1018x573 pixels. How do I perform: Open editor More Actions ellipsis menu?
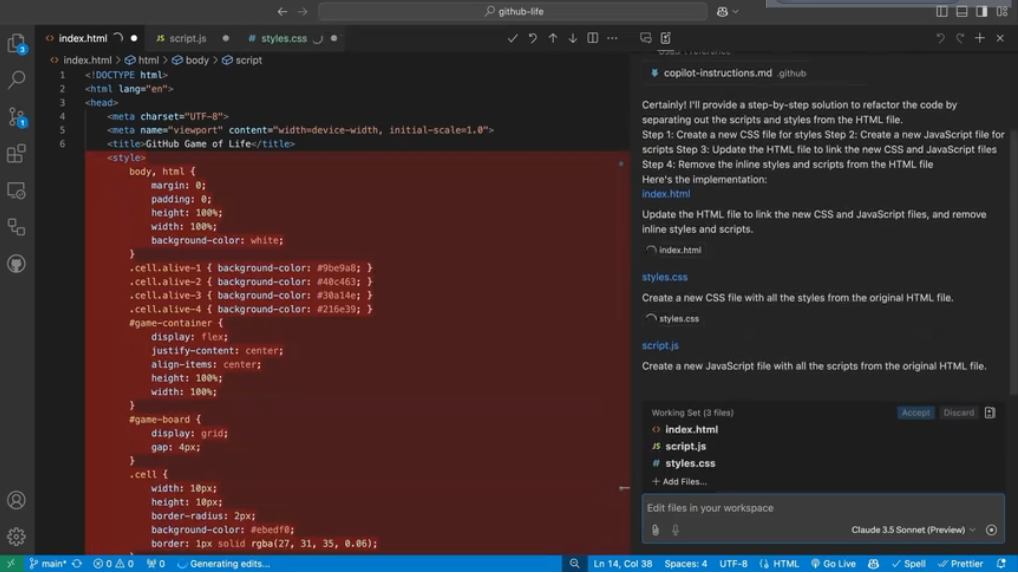click(612, 38)
